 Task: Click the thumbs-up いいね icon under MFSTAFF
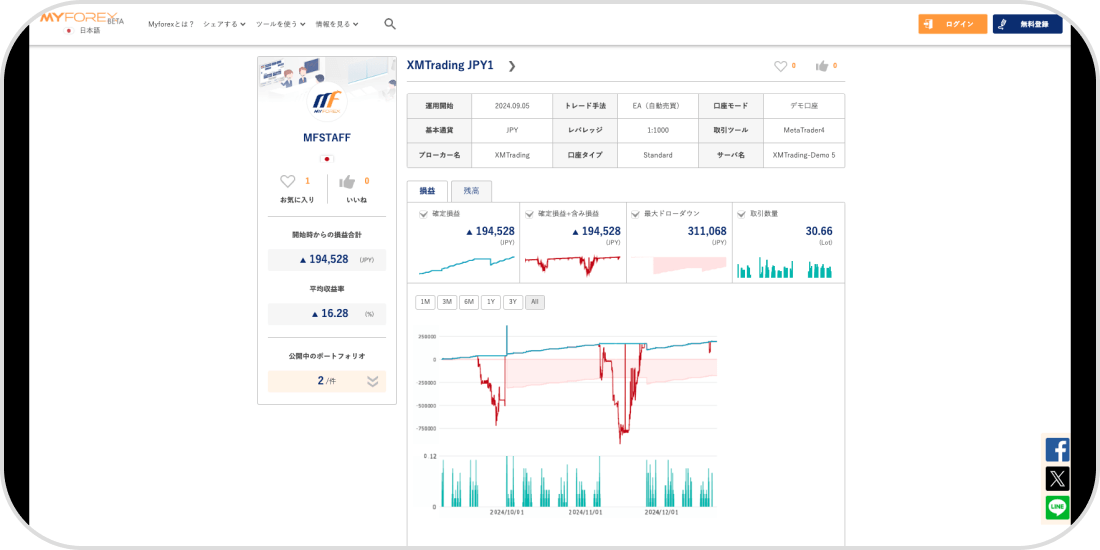[347, 182]
